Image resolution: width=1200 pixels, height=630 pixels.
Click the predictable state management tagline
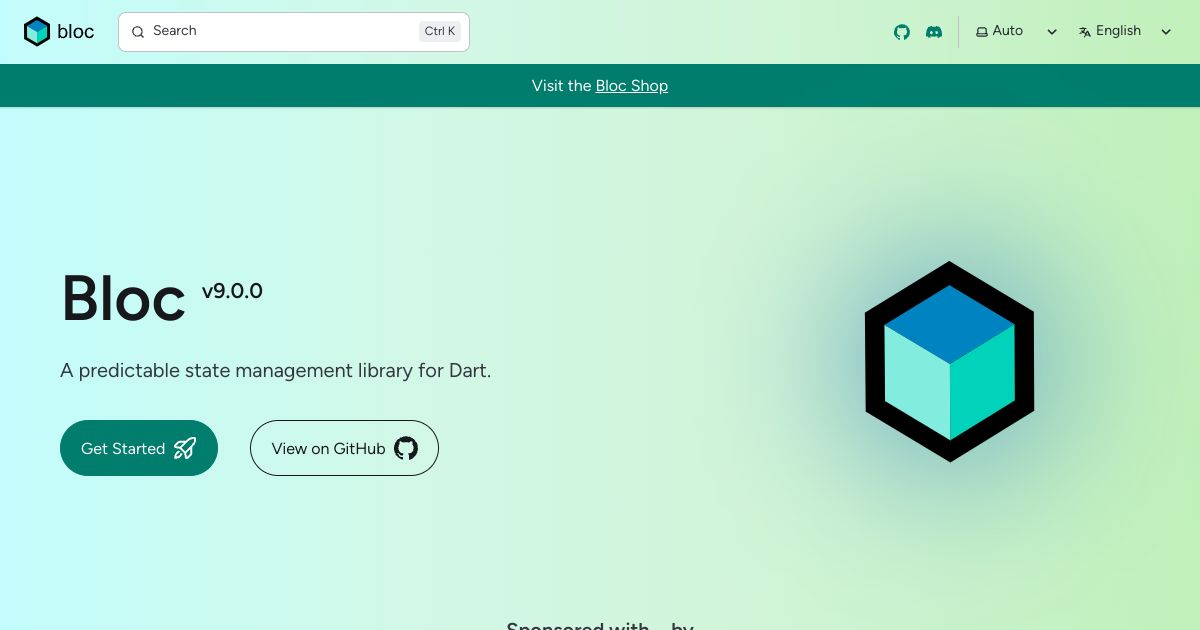tap(276, 371)
